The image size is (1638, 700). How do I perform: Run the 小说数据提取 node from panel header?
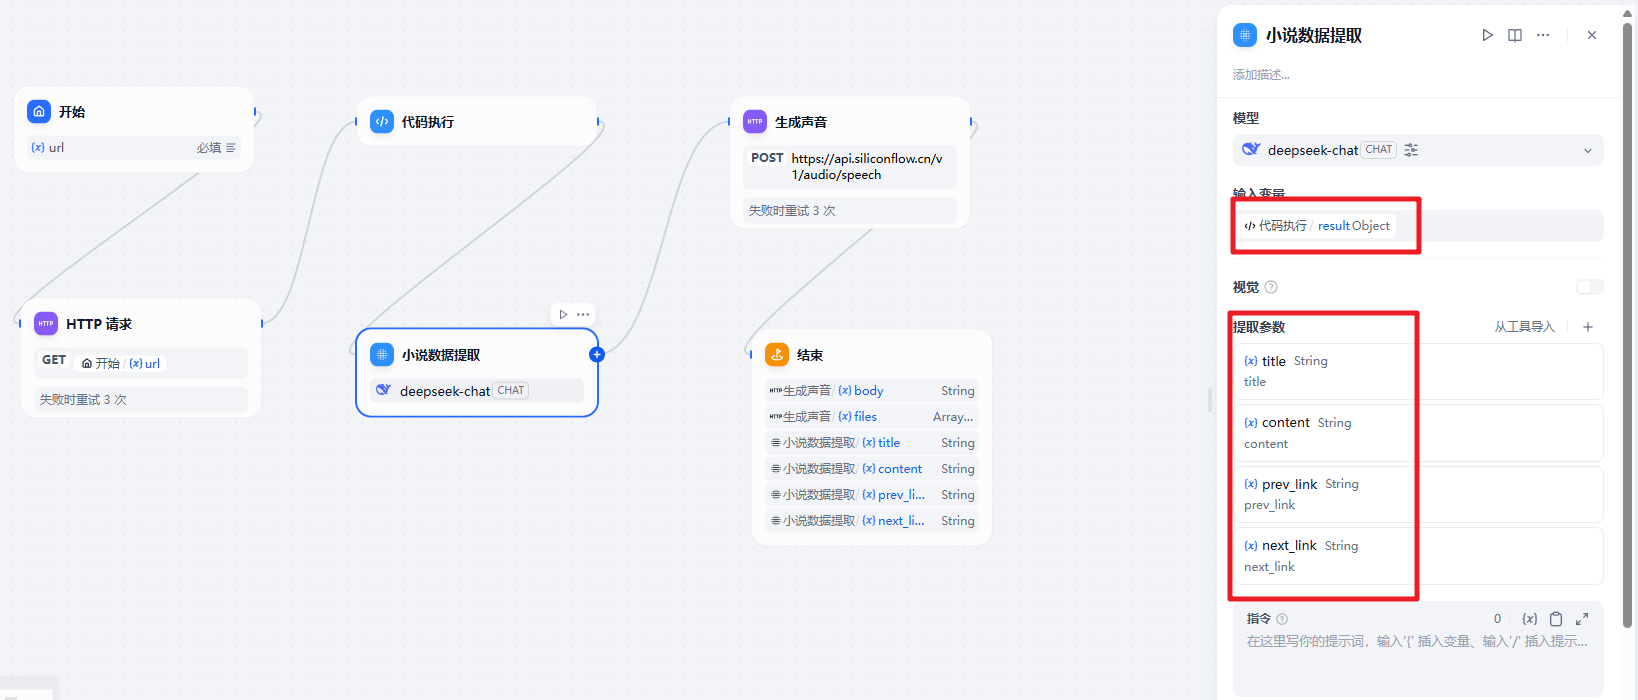[1487, 35]
